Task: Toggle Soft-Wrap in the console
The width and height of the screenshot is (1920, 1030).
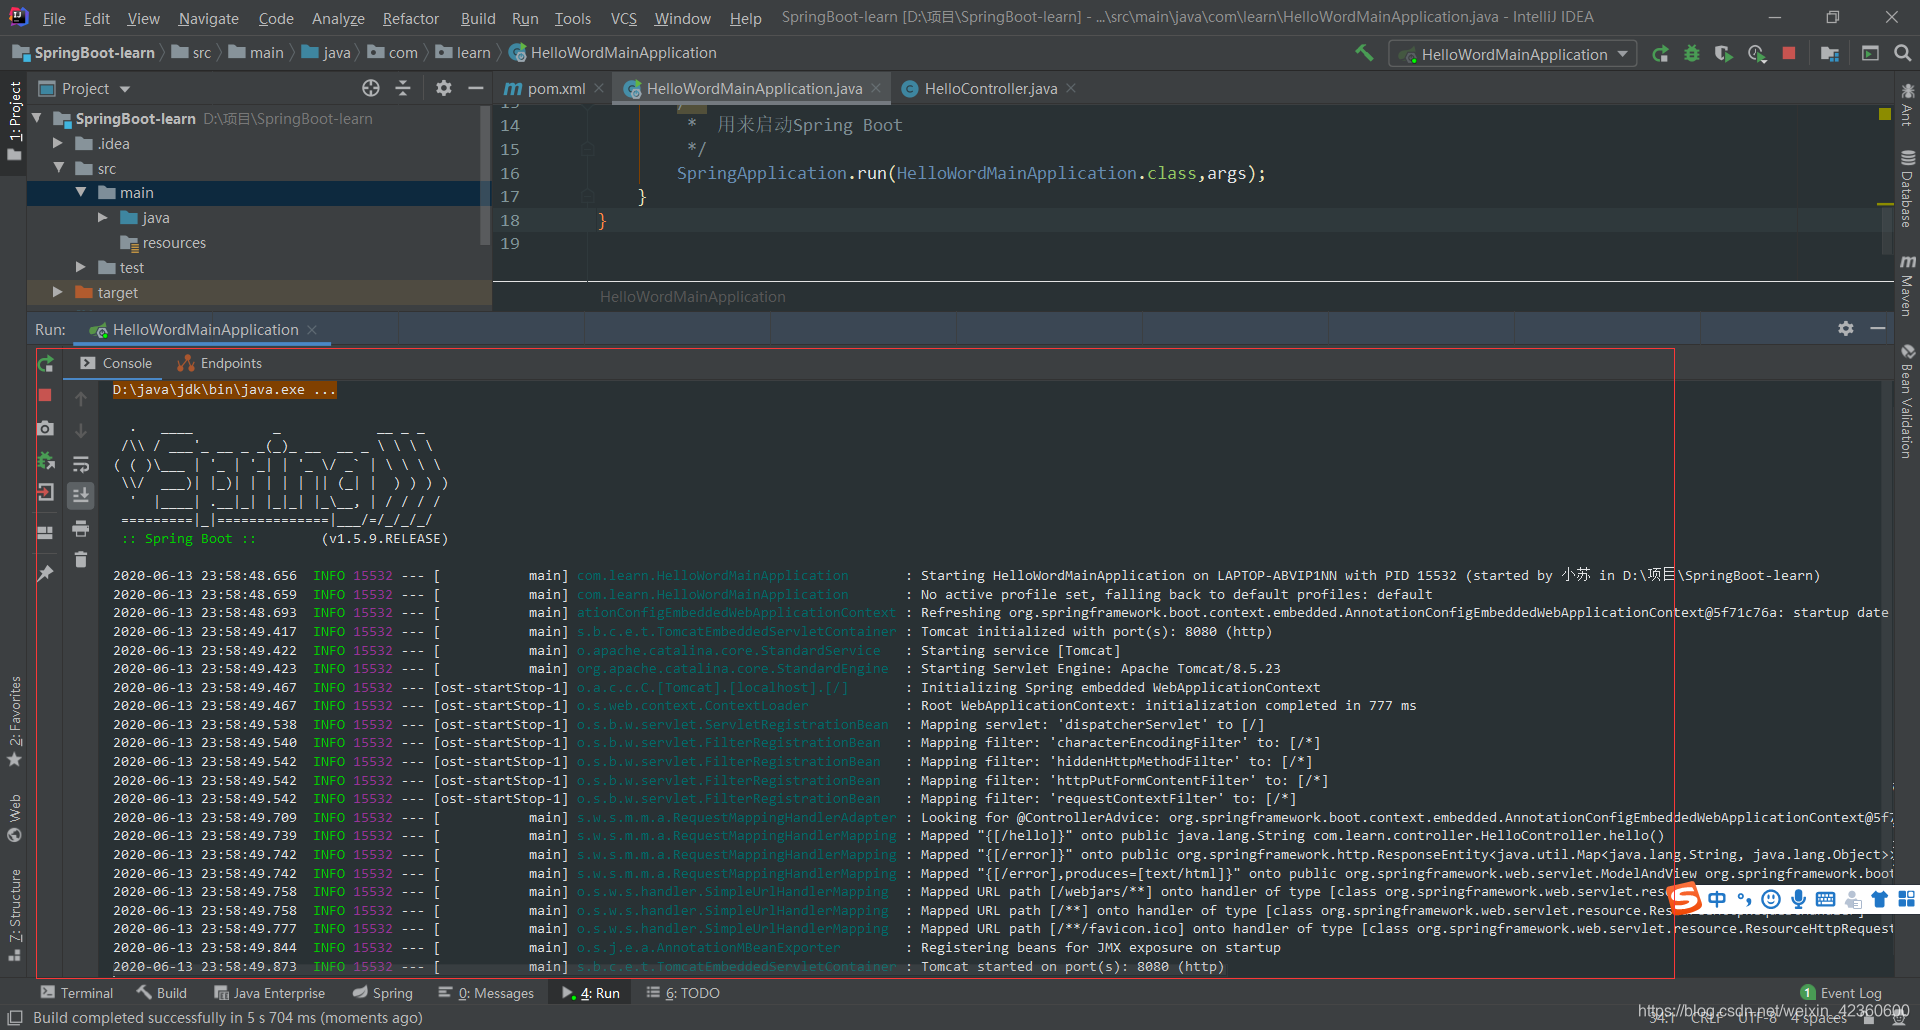Action: pos(81,463)
